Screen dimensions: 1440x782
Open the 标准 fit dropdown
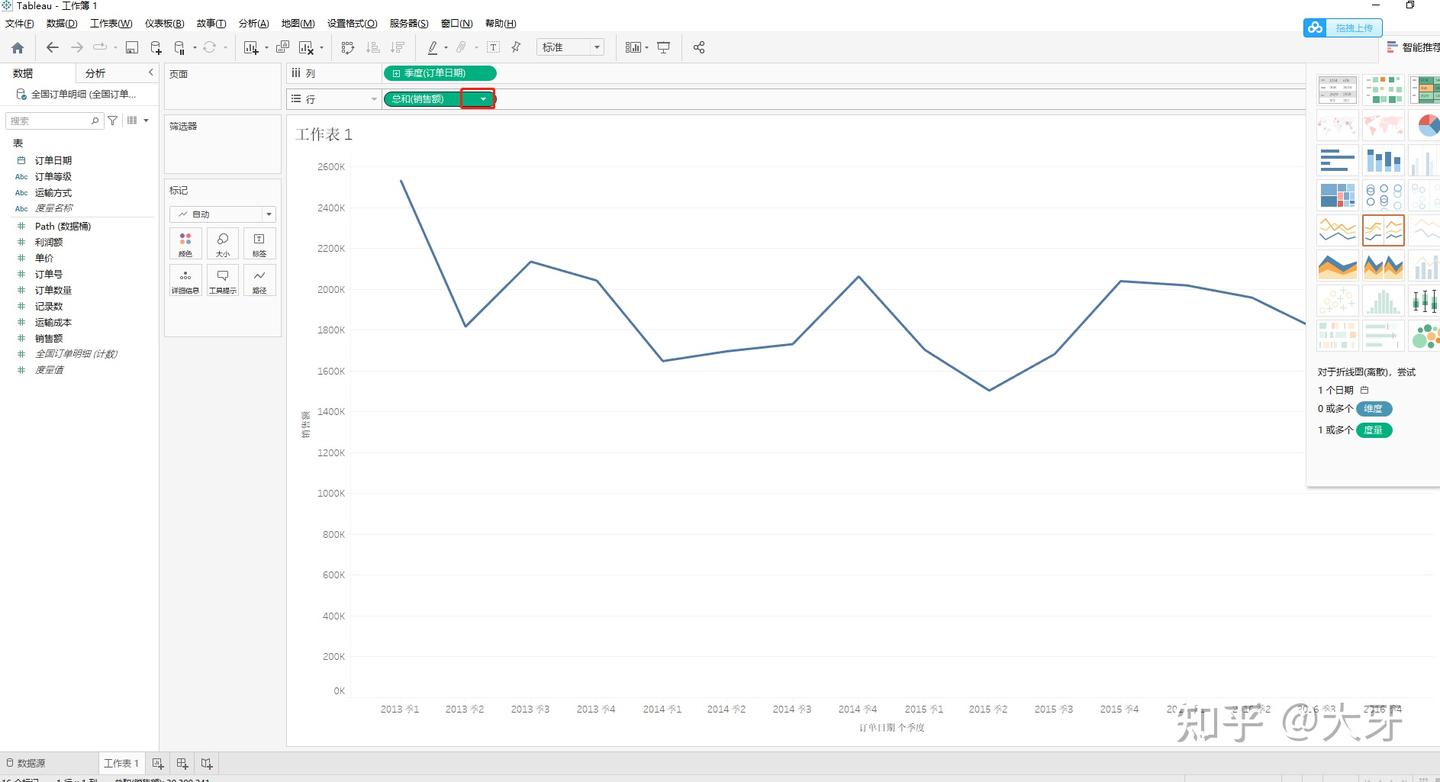coord(571,47)
